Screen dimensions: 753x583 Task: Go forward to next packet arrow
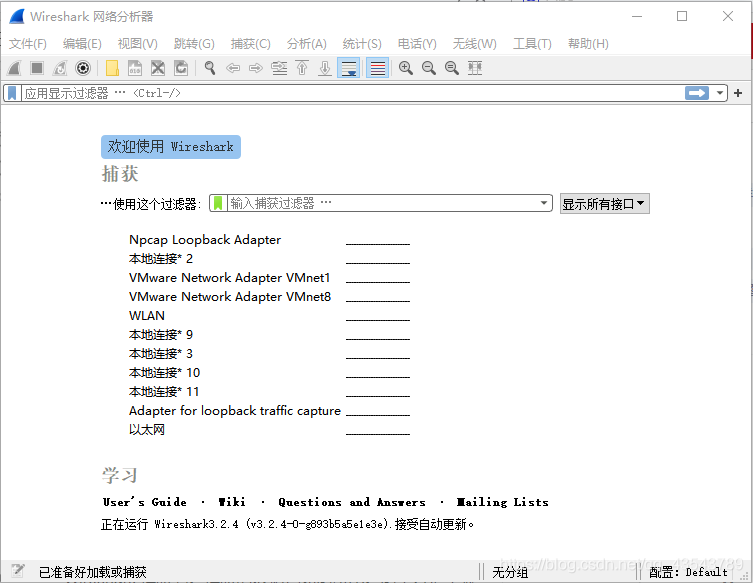coord(256,68)
